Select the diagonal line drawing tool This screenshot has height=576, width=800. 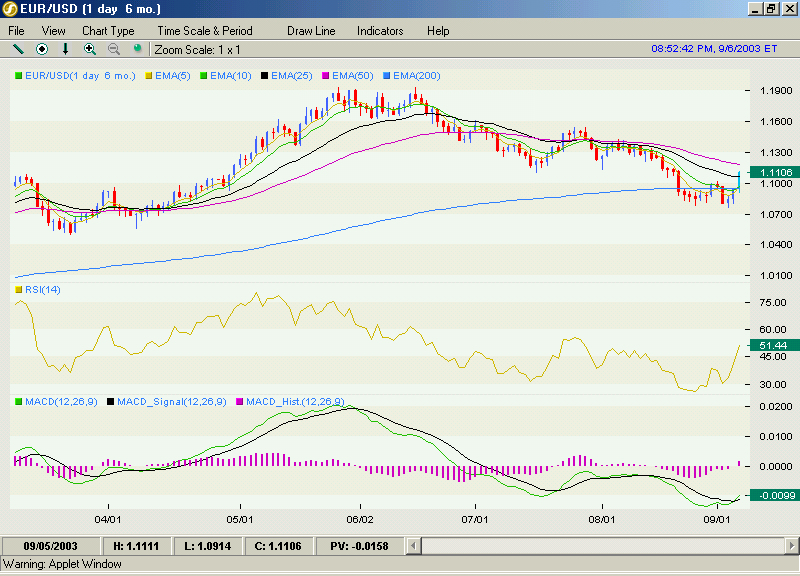pyautogui.click(x=18, y=49)
